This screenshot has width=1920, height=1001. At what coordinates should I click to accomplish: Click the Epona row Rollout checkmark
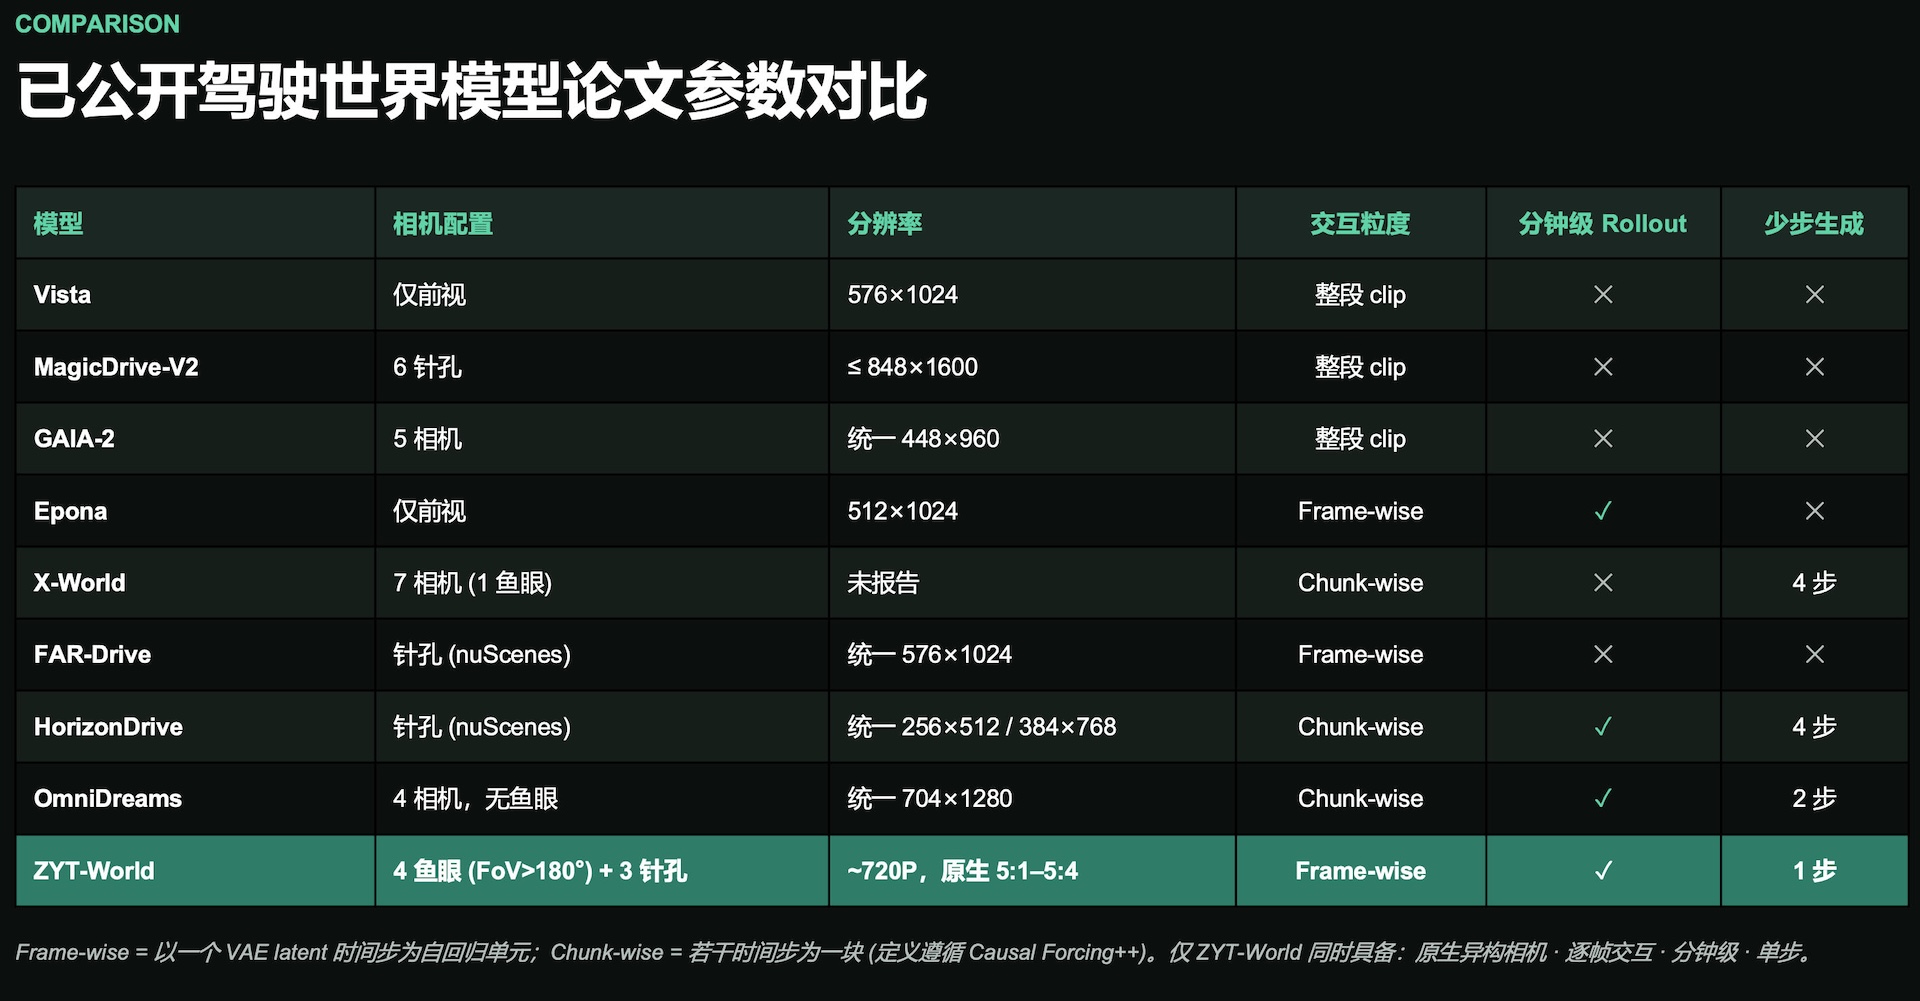(x=1603, y=511)
